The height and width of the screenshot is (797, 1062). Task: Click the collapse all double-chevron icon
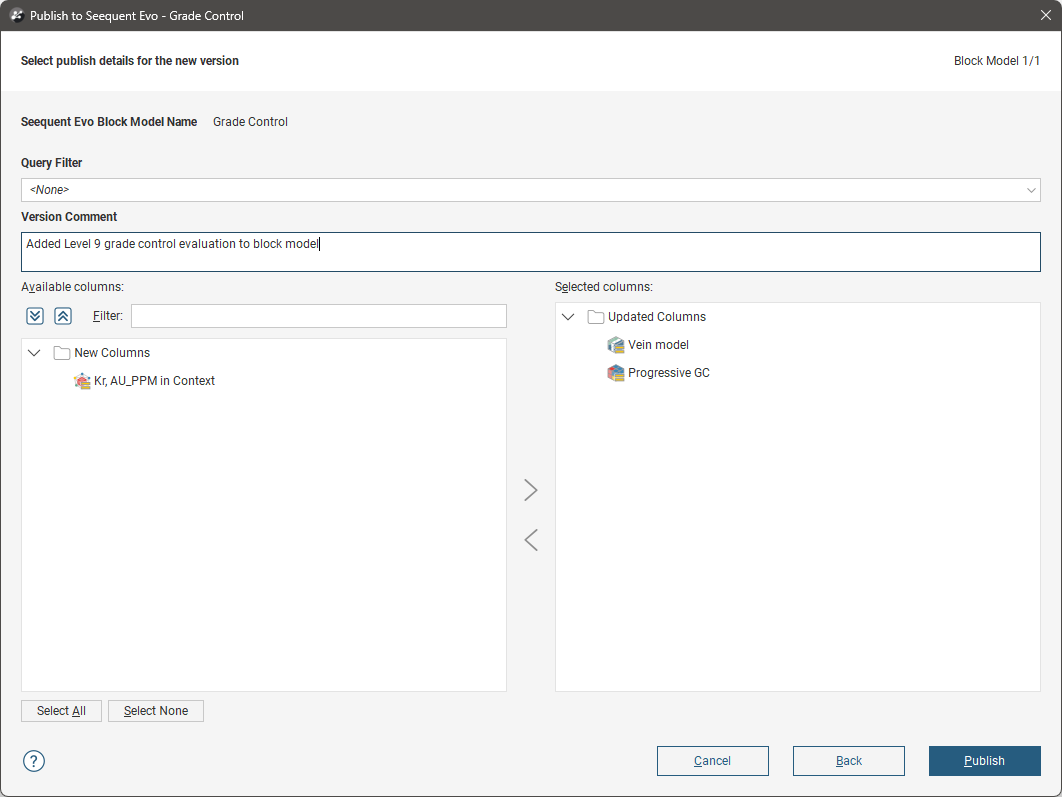(62, 316)
